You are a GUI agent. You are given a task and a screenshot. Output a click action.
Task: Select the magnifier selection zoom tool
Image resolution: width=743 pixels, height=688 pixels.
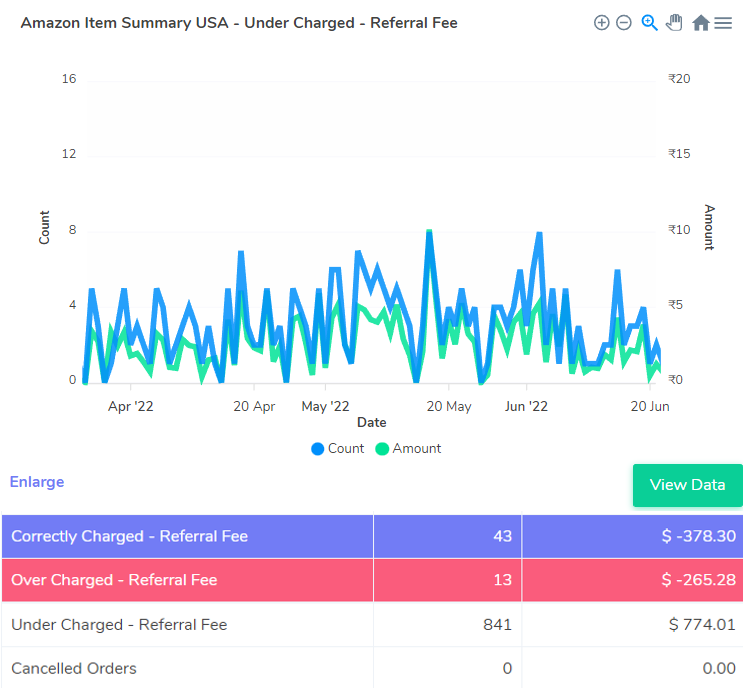point(649,23)
